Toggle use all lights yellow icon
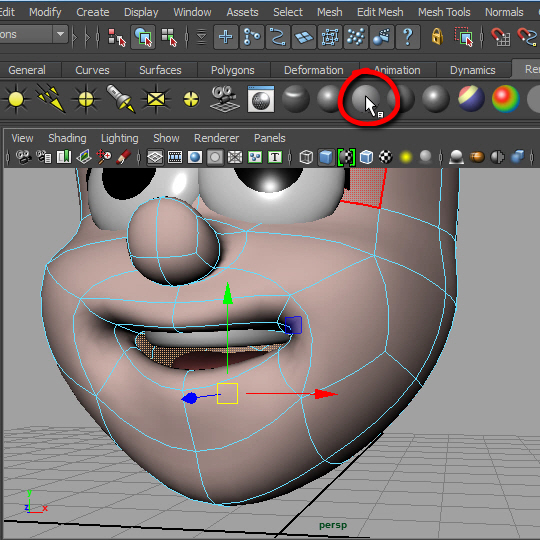The height and width of the screenshot is (540, 540). pyautogui.click(x=406, y=157)
